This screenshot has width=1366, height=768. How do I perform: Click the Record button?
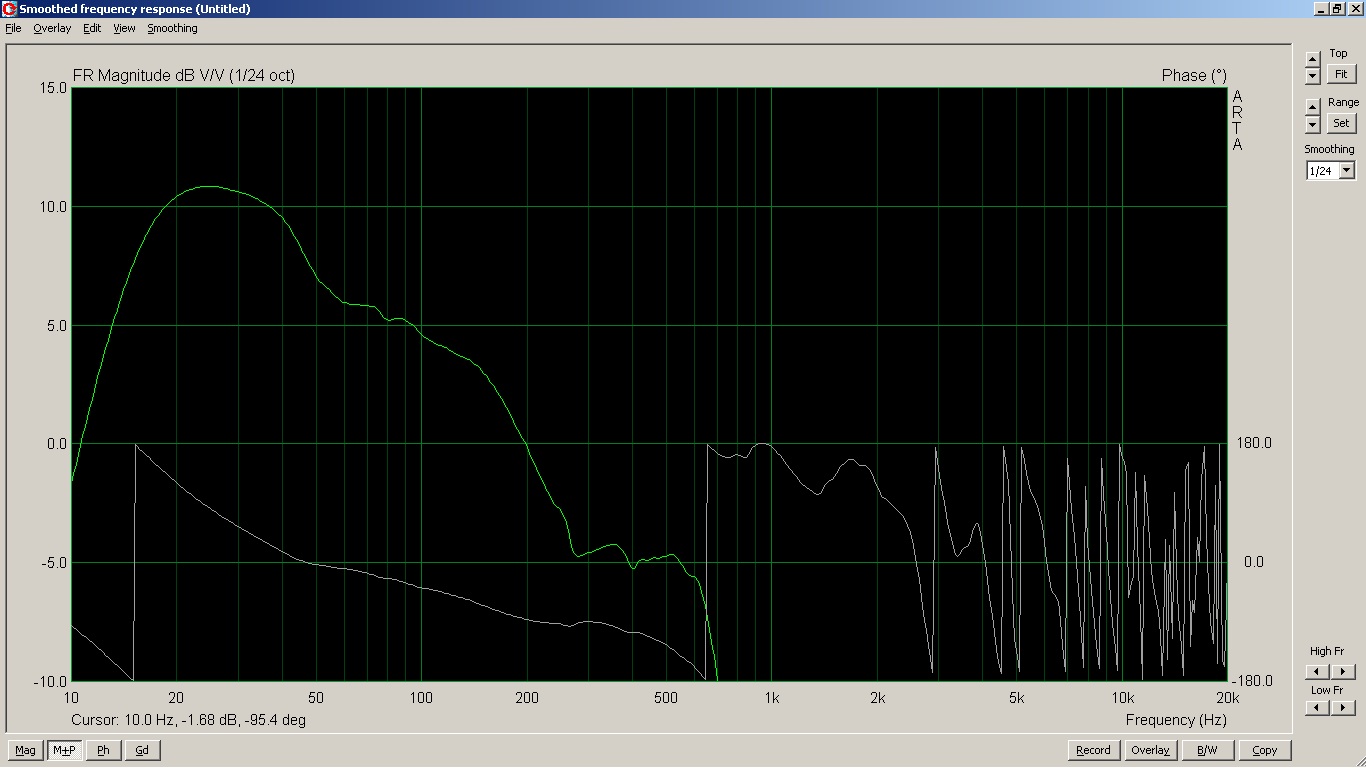pos(1093,750)
